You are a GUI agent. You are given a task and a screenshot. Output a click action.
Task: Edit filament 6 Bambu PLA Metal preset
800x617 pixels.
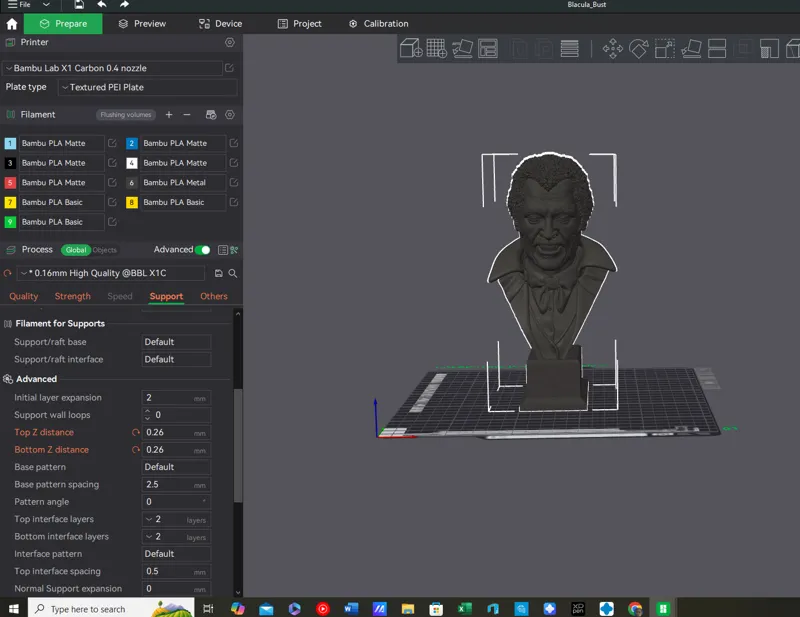(x=234, y=183)
